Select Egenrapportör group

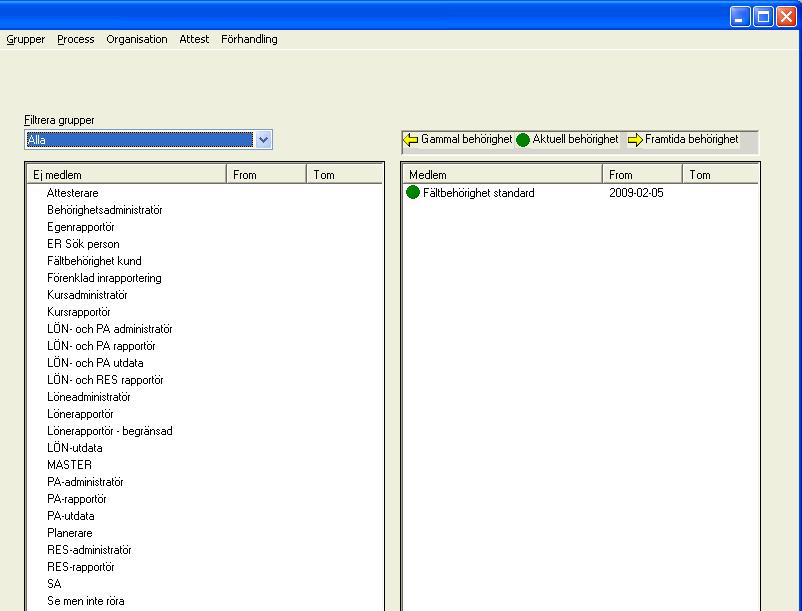81,227
